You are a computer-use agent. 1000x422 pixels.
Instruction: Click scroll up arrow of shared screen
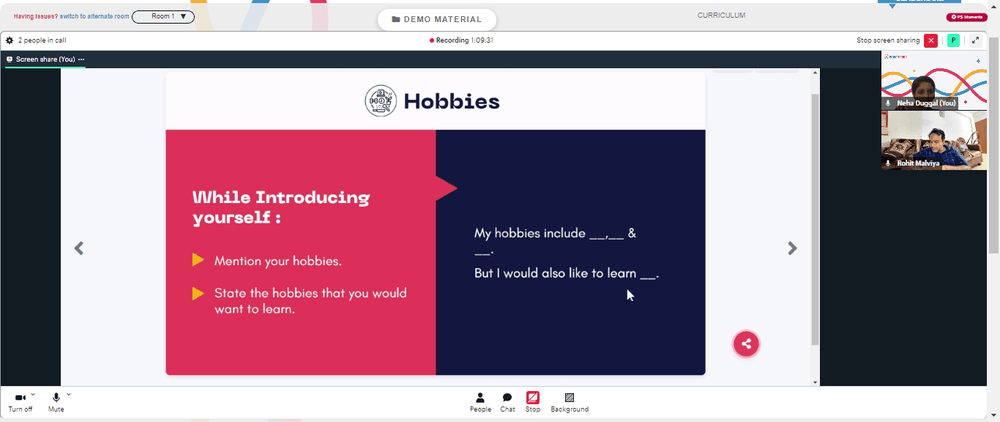coord(815,73)
